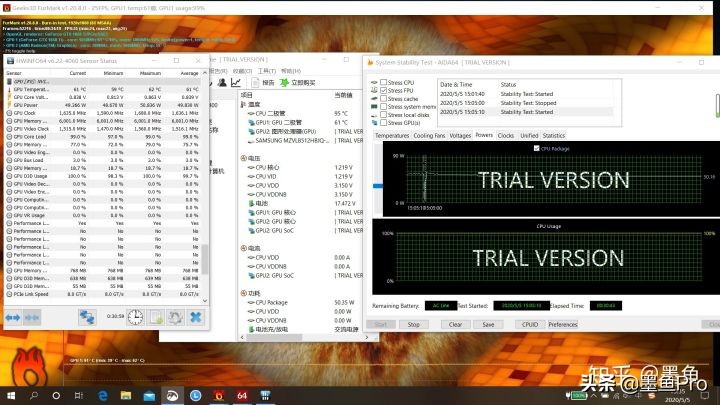Click blue clock app on taskbar

(x=196, y=395)
